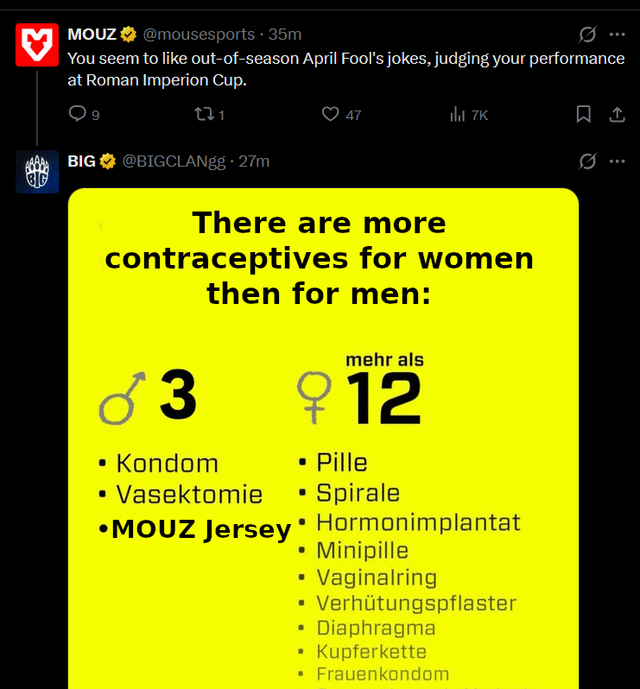Image resolution: width=640 pixels, height=689 pixels.
Task: Open more options on the BIG tweet
Action: click(x=617, y=161)
